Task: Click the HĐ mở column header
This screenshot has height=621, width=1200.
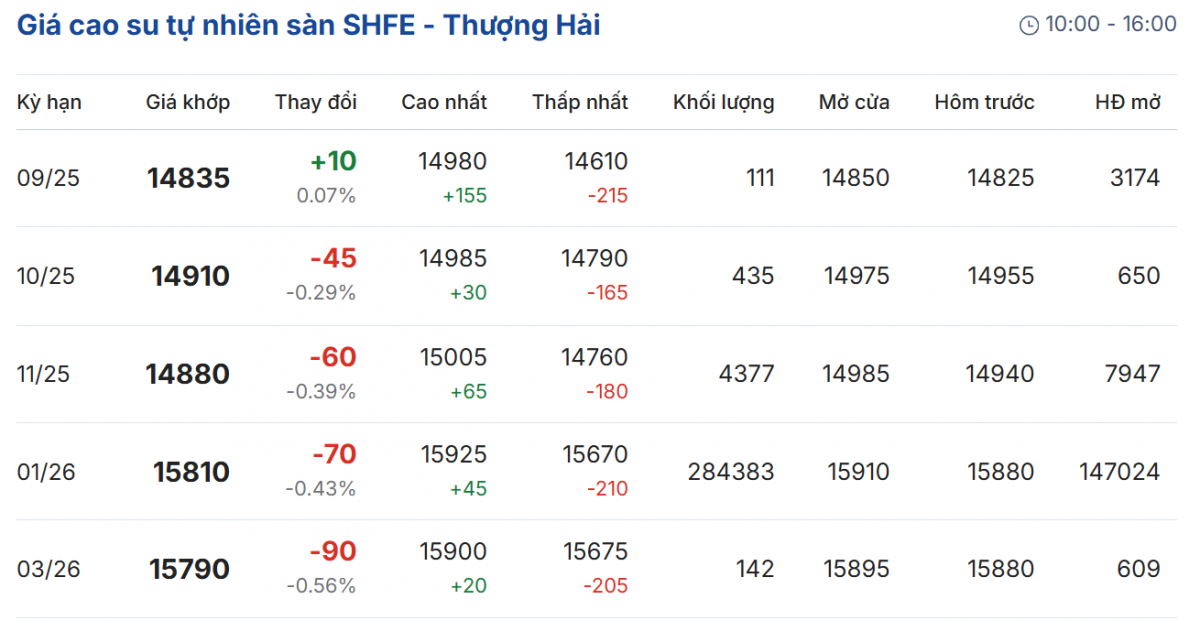Action: point(1128,102)
